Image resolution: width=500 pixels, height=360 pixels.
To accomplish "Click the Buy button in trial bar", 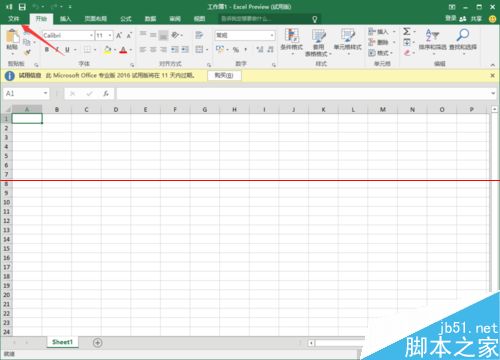I will click(x=224, y=75).
